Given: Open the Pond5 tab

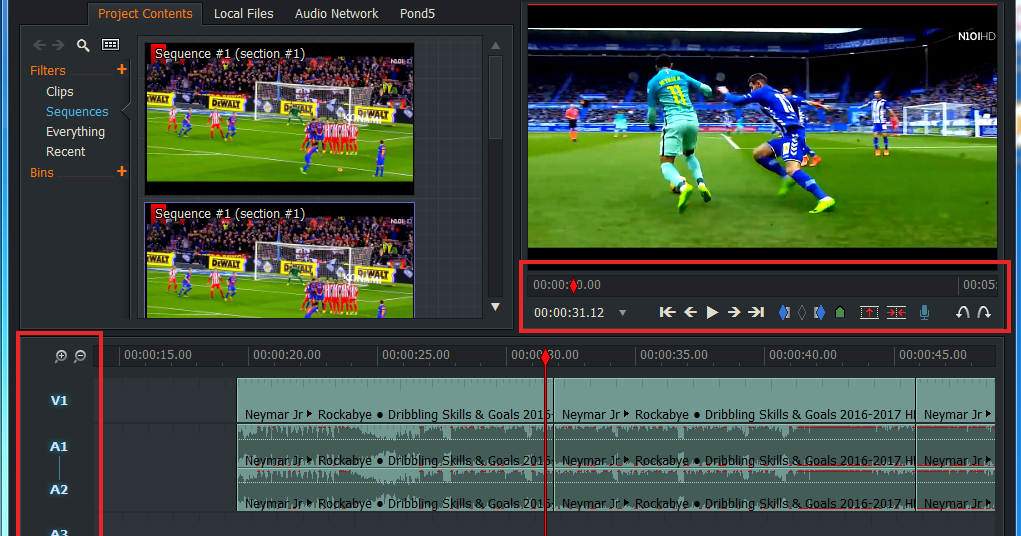Looking at the screenshot, I should tap(417, 14).
